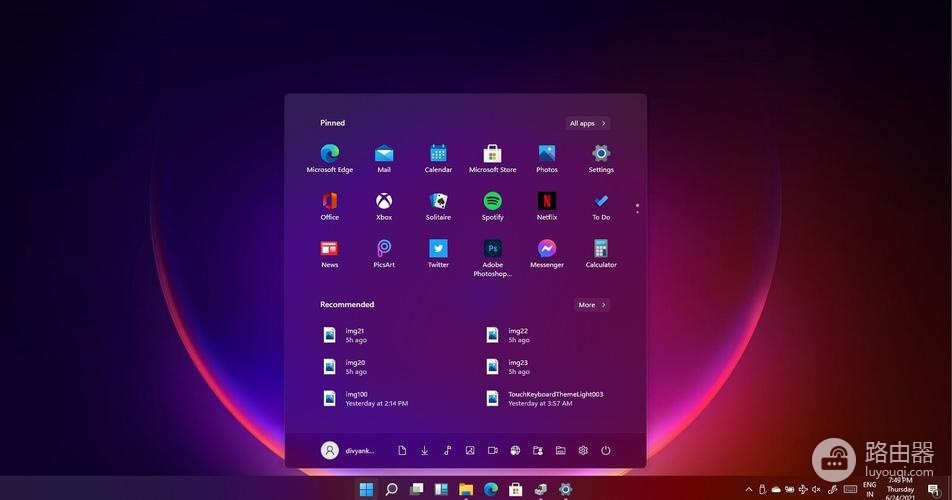Open Task View on the taskbar

tap(416, 489)
